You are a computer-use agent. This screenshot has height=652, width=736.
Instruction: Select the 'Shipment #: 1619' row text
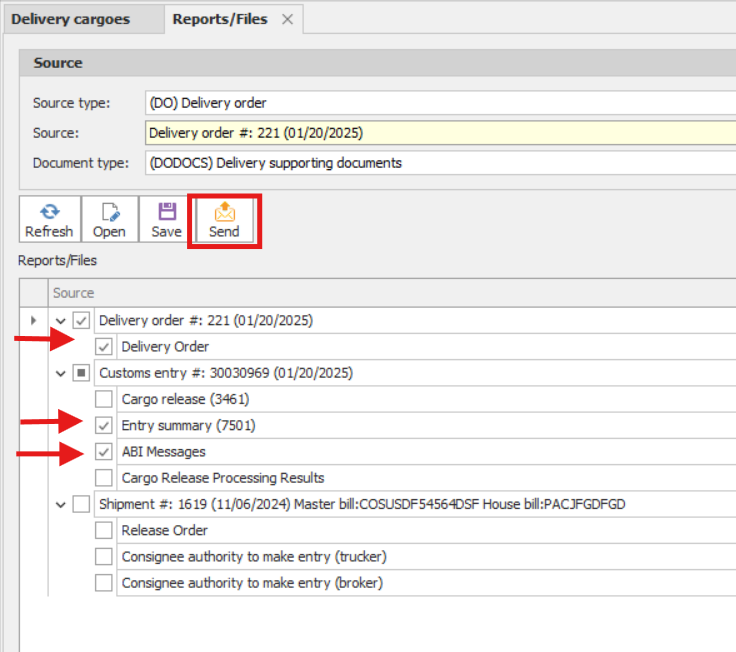(x=362, y=504)
